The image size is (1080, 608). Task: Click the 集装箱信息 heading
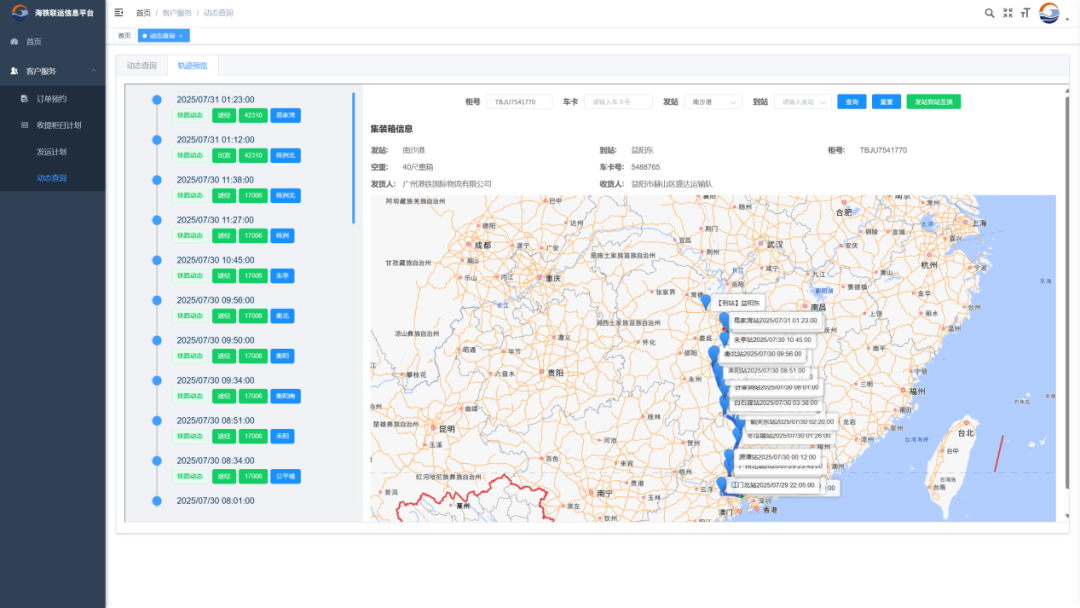pyautogui.click(x=392, y=129)
